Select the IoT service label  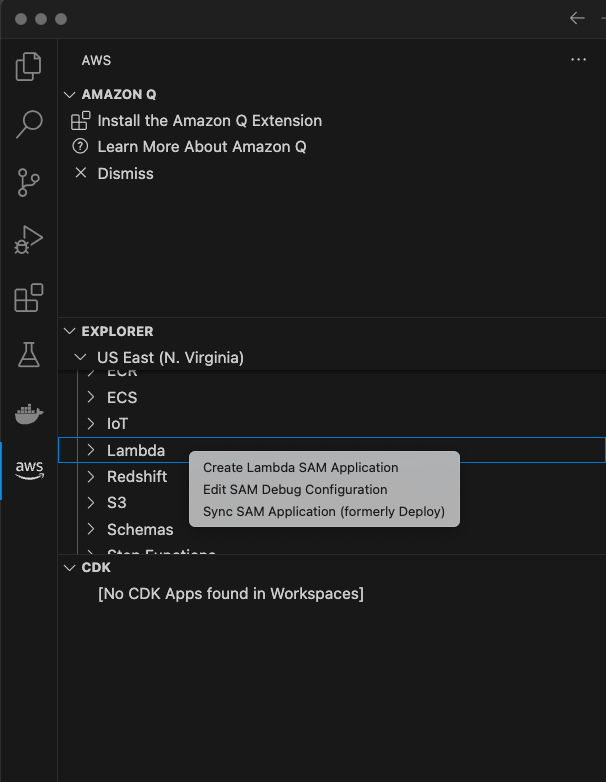tap(117, 424)
